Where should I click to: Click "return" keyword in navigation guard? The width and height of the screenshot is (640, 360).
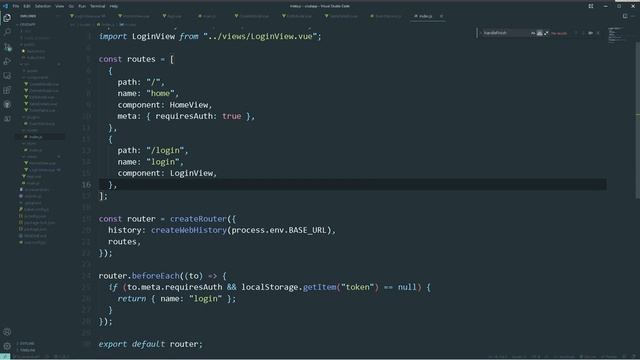click(131, 299)
